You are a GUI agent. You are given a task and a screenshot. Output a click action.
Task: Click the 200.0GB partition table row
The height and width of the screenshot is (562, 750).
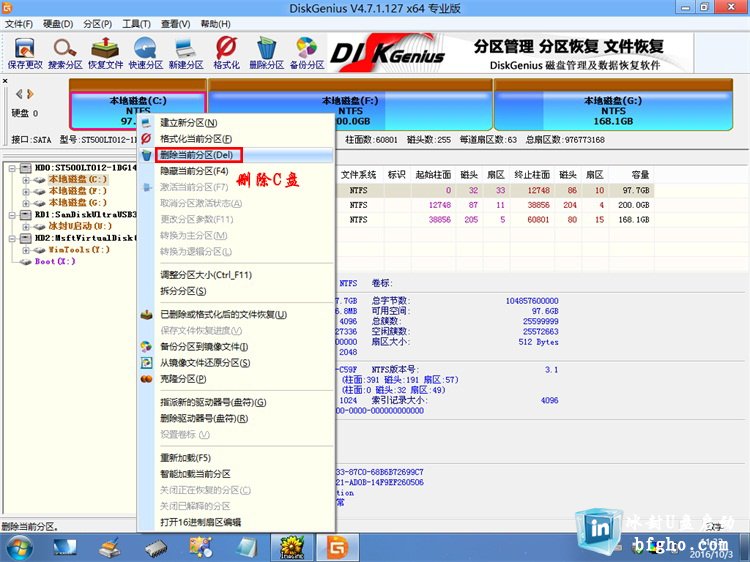point(496,205)
